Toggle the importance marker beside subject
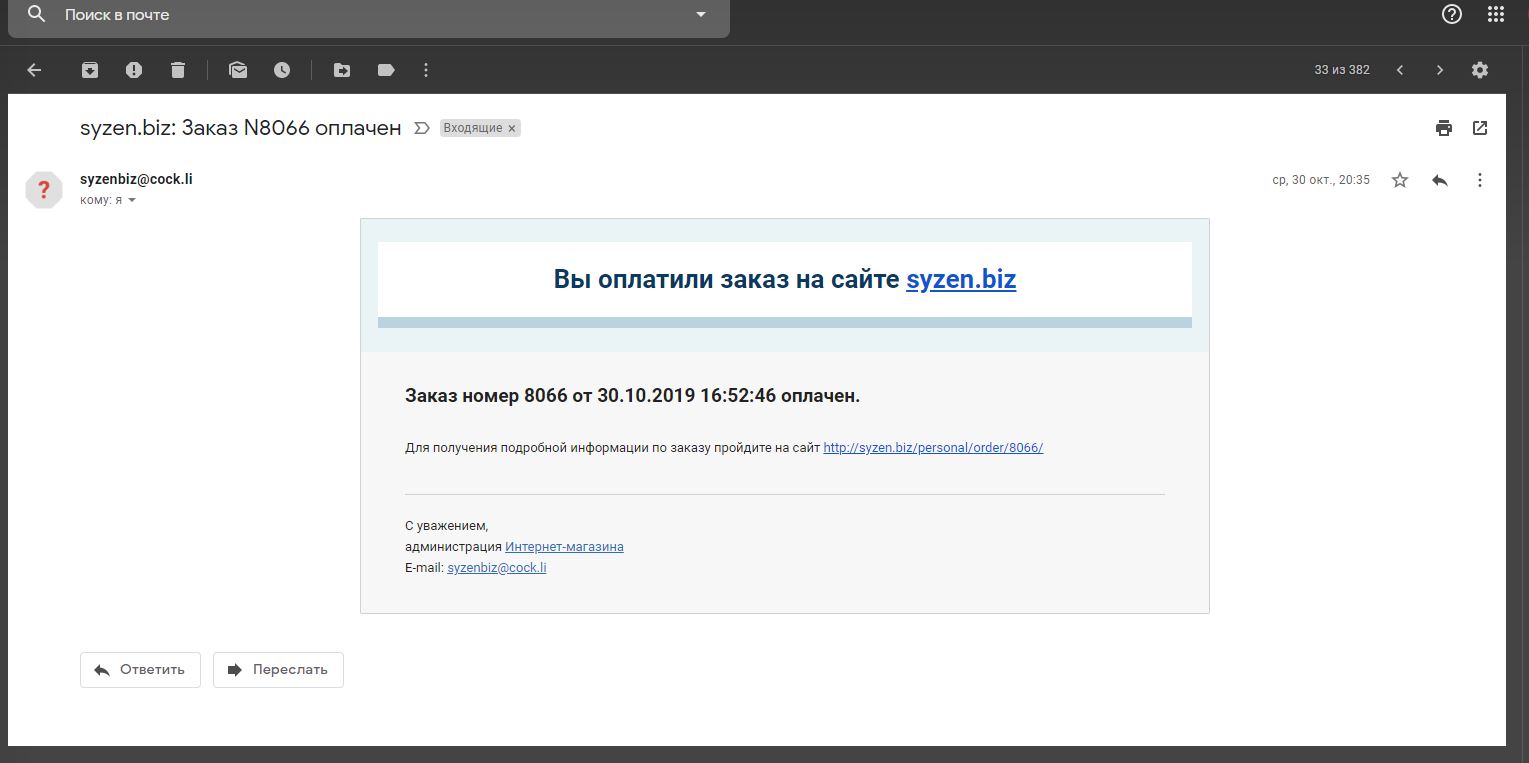The image size is (1529, 763). [421, 128]
